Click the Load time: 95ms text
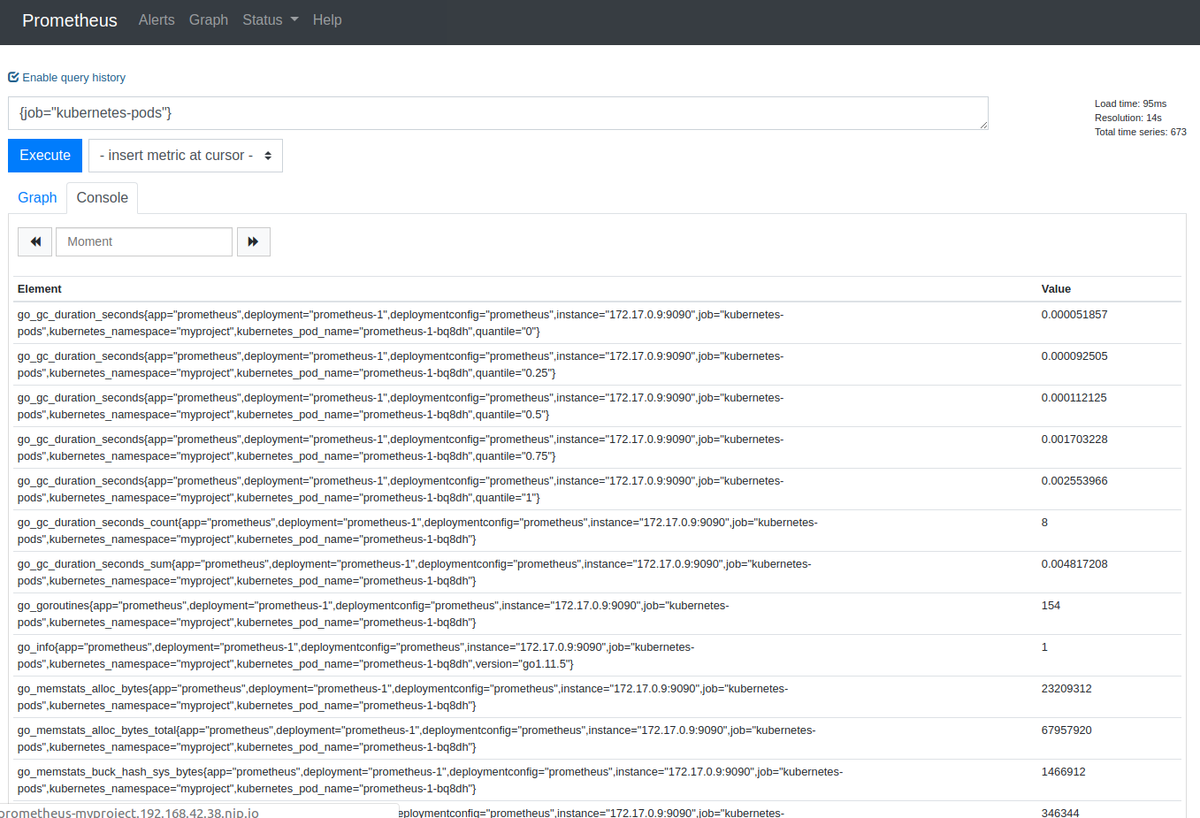1200x818 pixels. click(x=1131, y=104)
